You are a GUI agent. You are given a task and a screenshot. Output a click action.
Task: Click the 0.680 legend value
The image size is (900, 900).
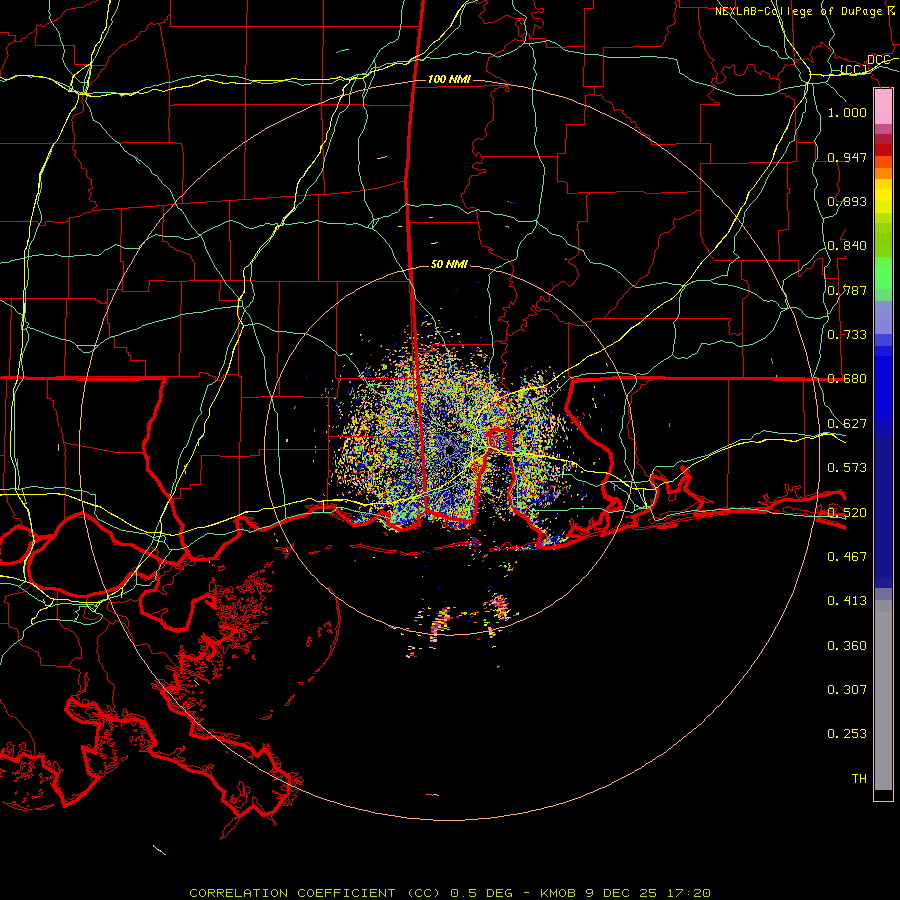847,378
